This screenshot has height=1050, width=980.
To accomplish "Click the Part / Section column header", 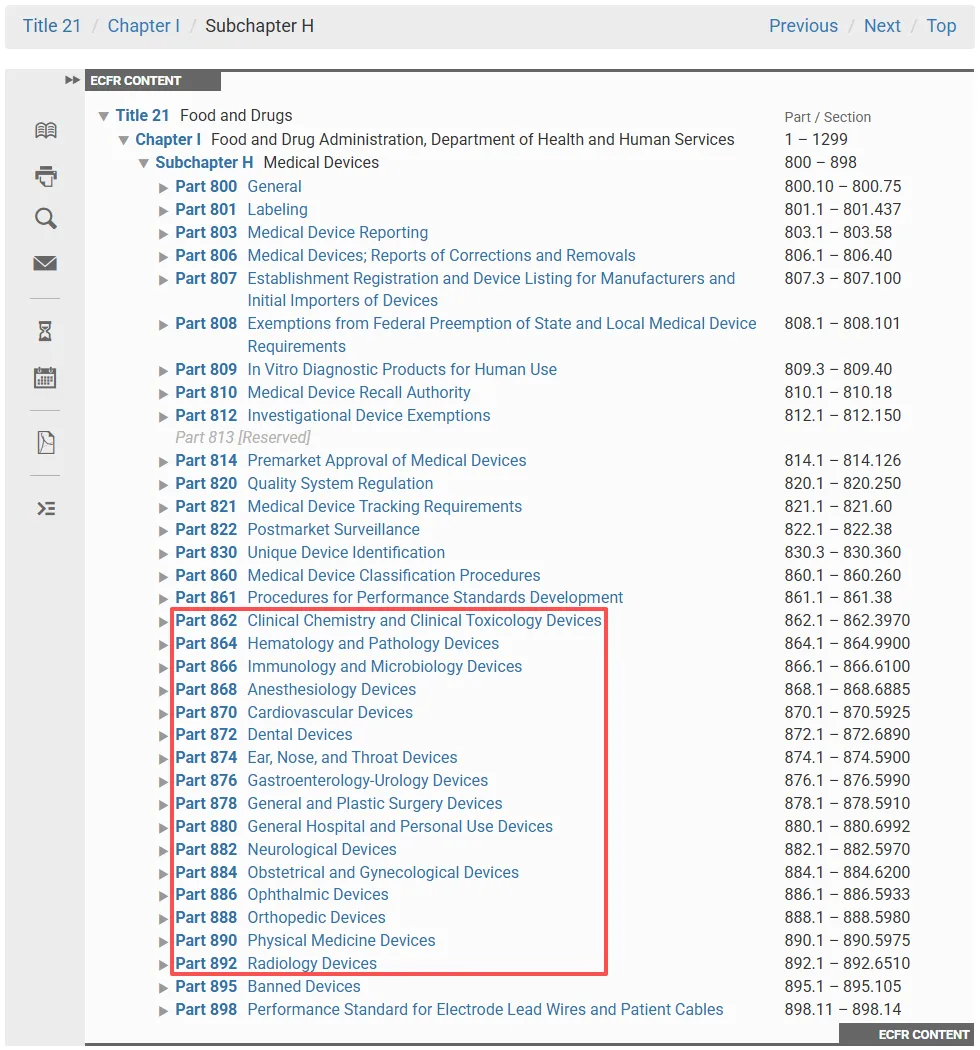I will pyautogui.click(x=828, y=117).
